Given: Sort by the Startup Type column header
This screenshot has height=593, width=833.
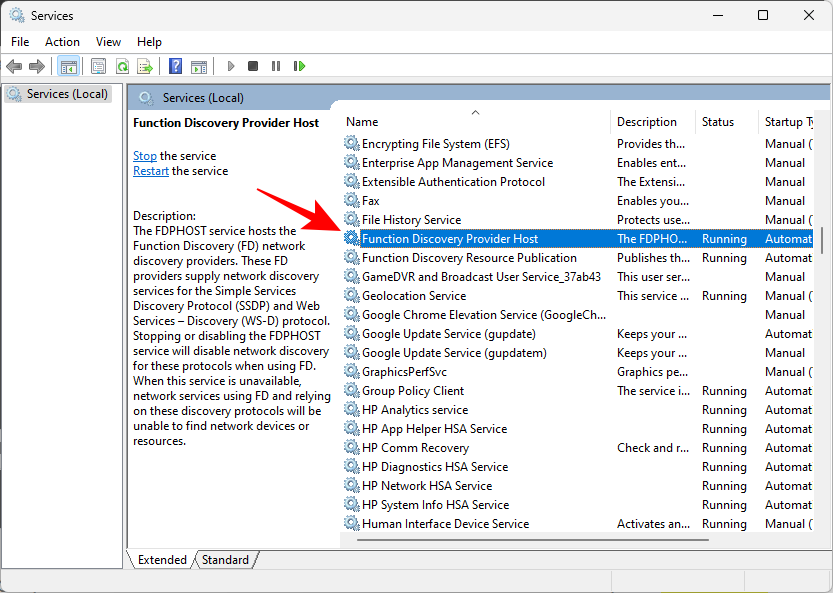Looking at the screenshot, I should (786, 122).
